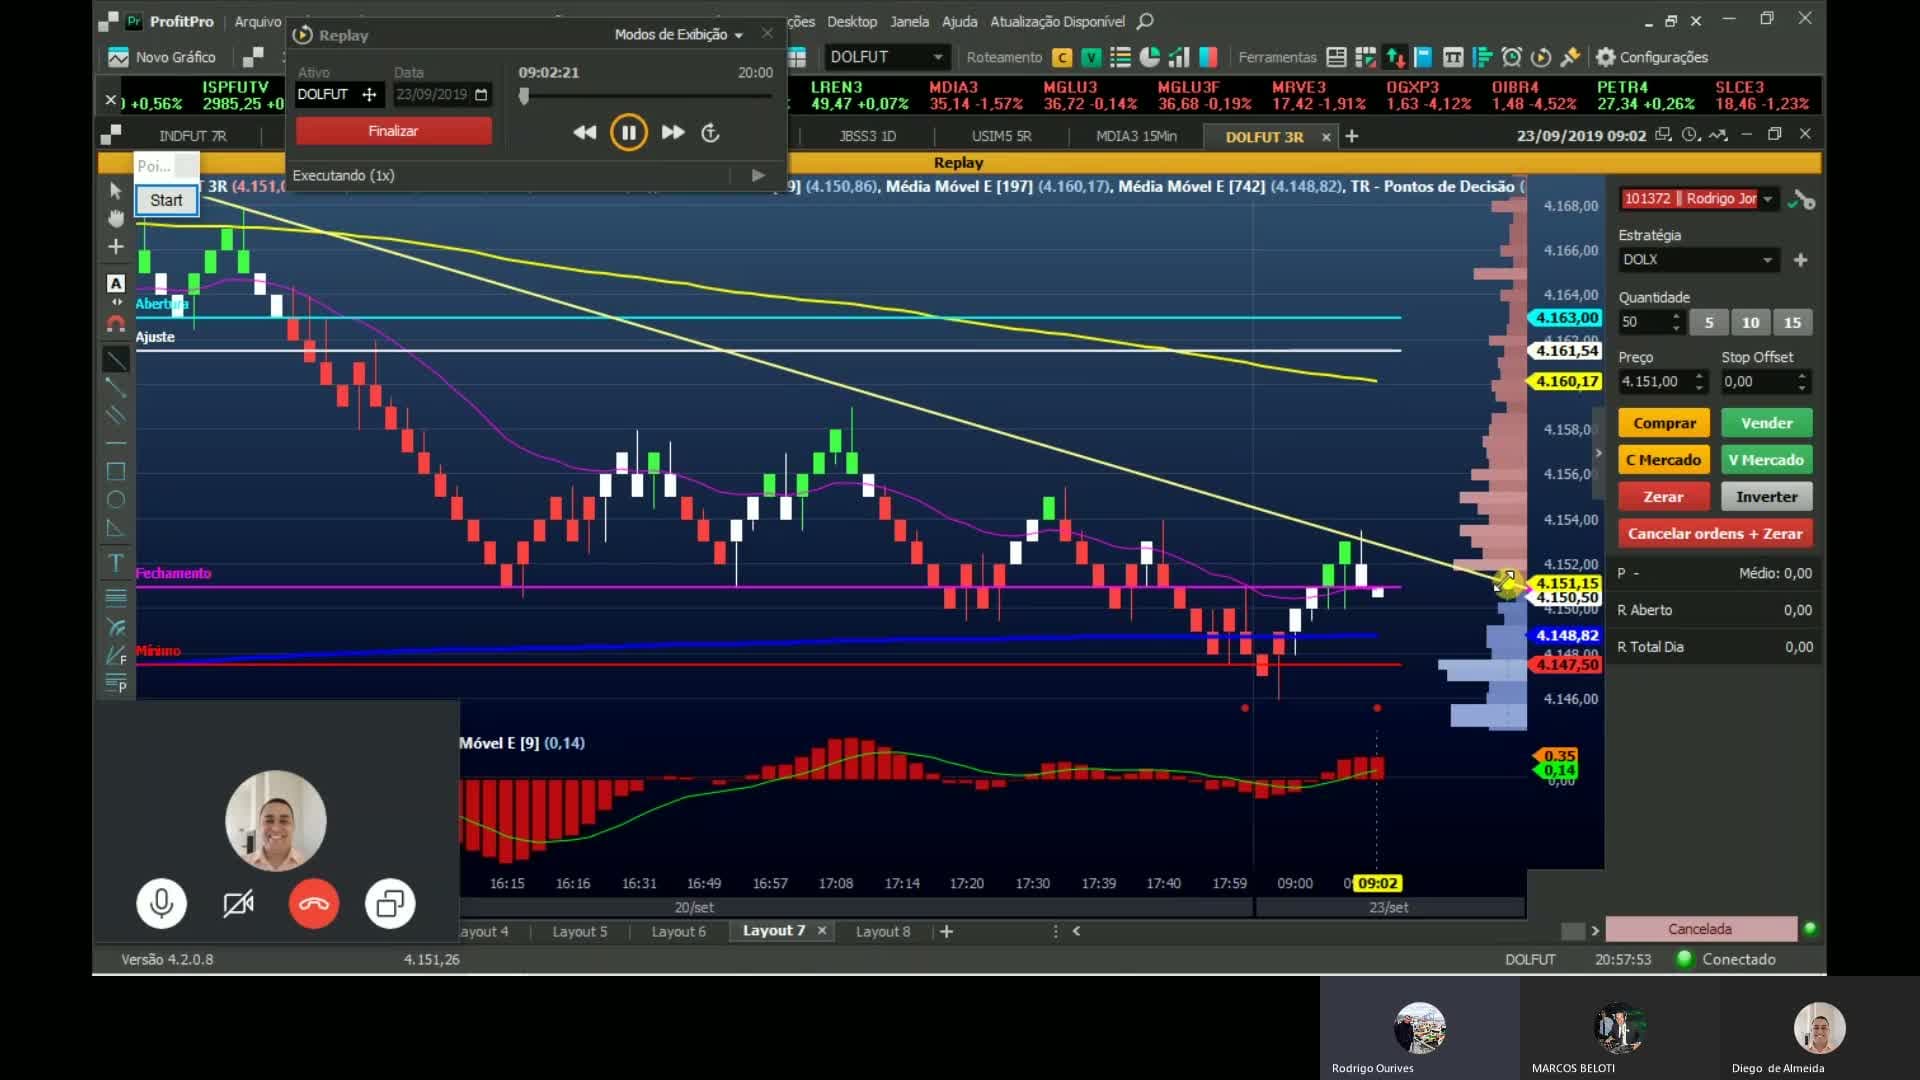Open Configurações settings

1652,58
